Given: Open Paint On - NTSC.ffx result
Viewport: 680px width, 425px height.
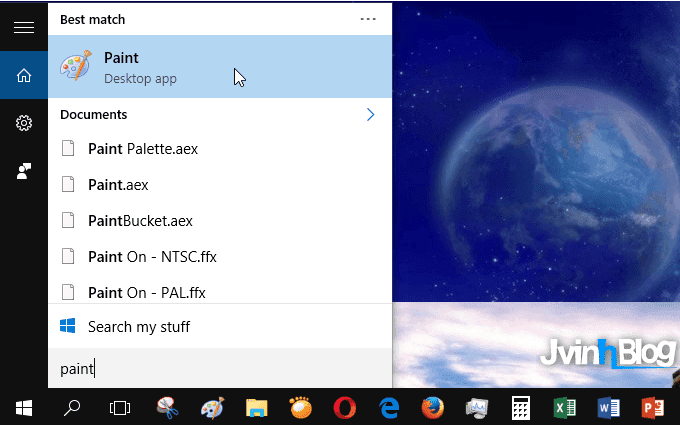Looking at the screenshot, I should tap(220, 257).
